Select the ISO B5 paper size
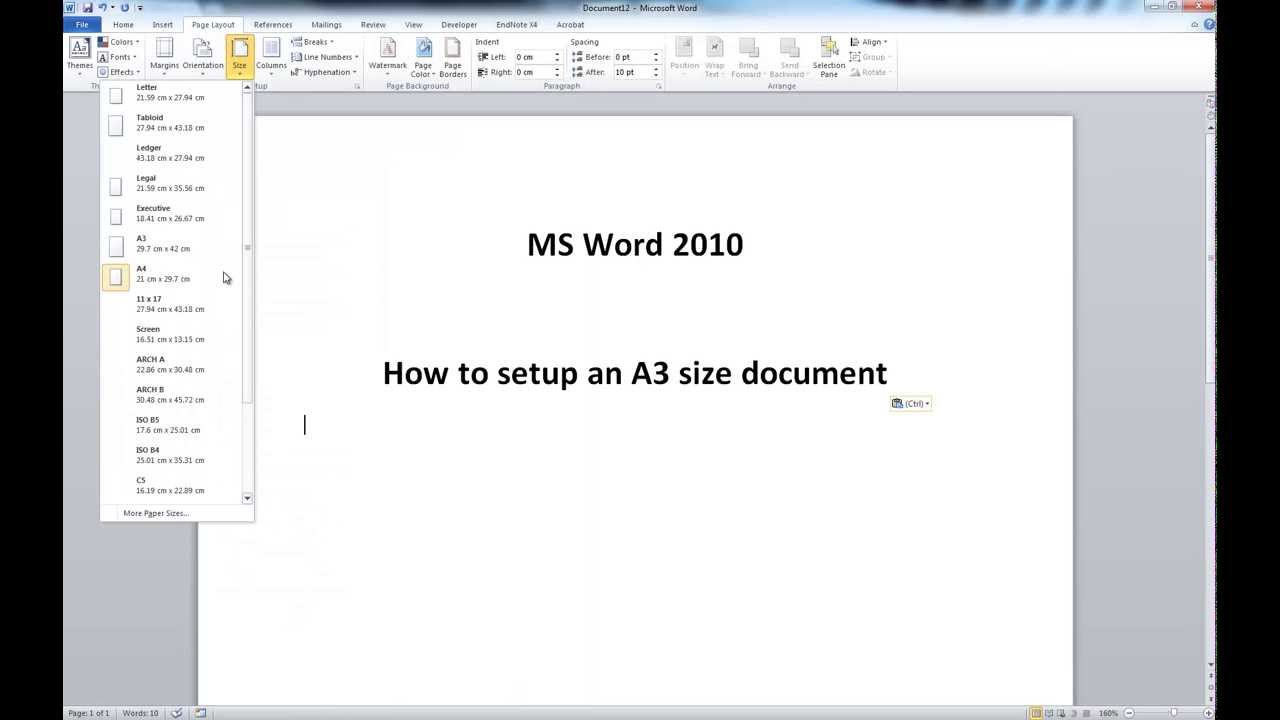1280x720 pixels. pyautogui.click(x=172, y=425)
